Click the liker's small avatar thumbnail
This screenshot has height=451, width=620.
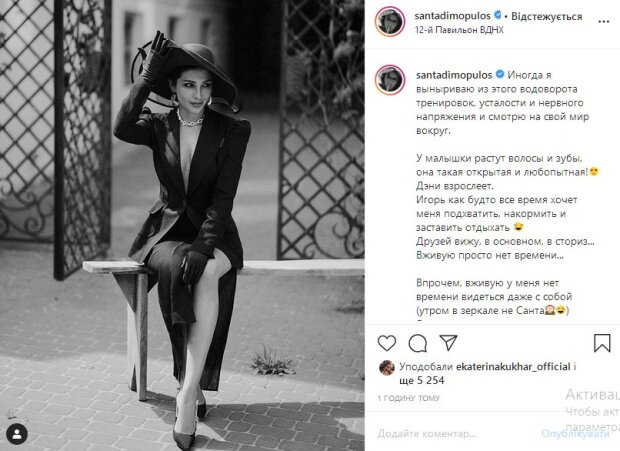pos(387,368)
